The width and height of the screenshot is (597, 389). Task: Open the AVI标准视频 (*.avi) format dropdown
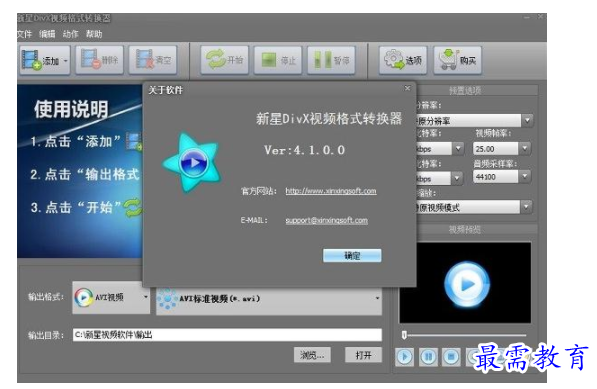click(x=269, y=298)
